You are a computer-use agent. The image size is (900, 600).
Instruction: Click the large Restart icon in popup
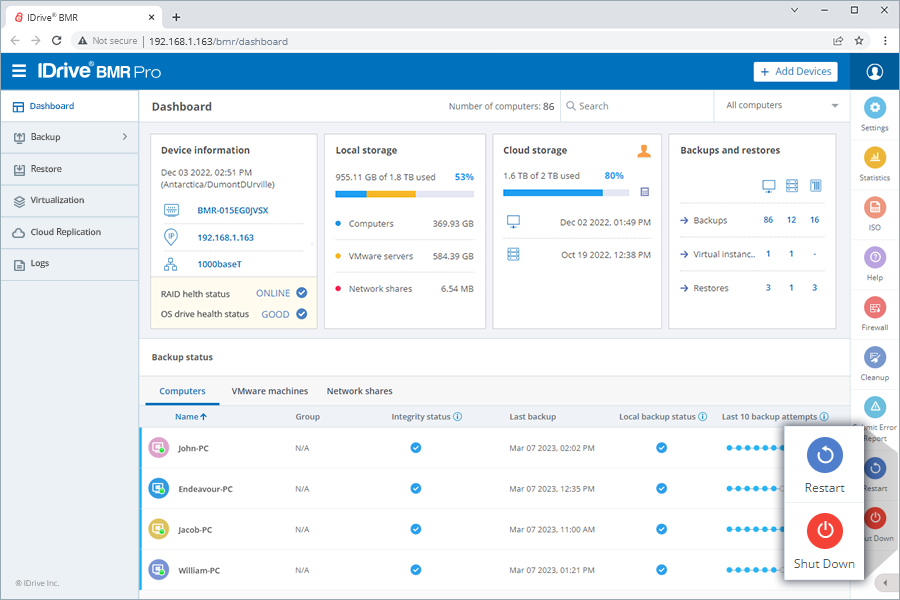point(825,455)
